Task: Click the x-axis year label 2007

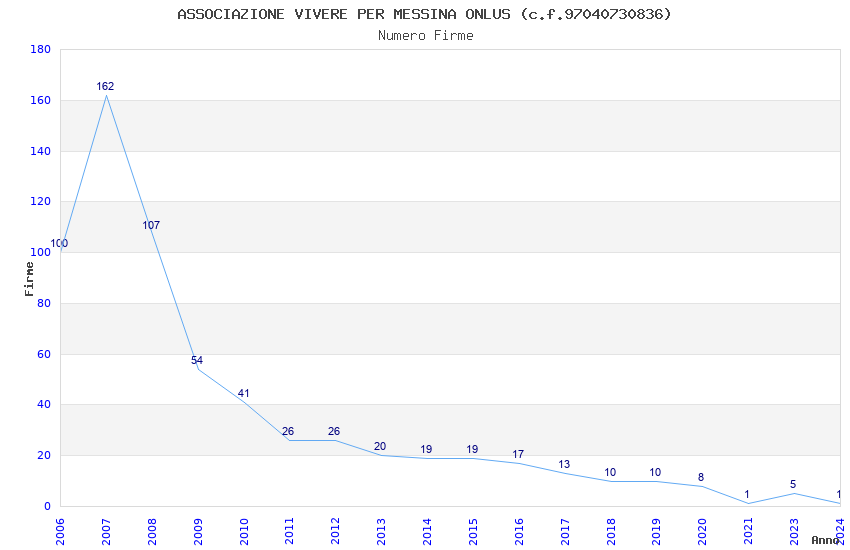Action: click(106, 532)
